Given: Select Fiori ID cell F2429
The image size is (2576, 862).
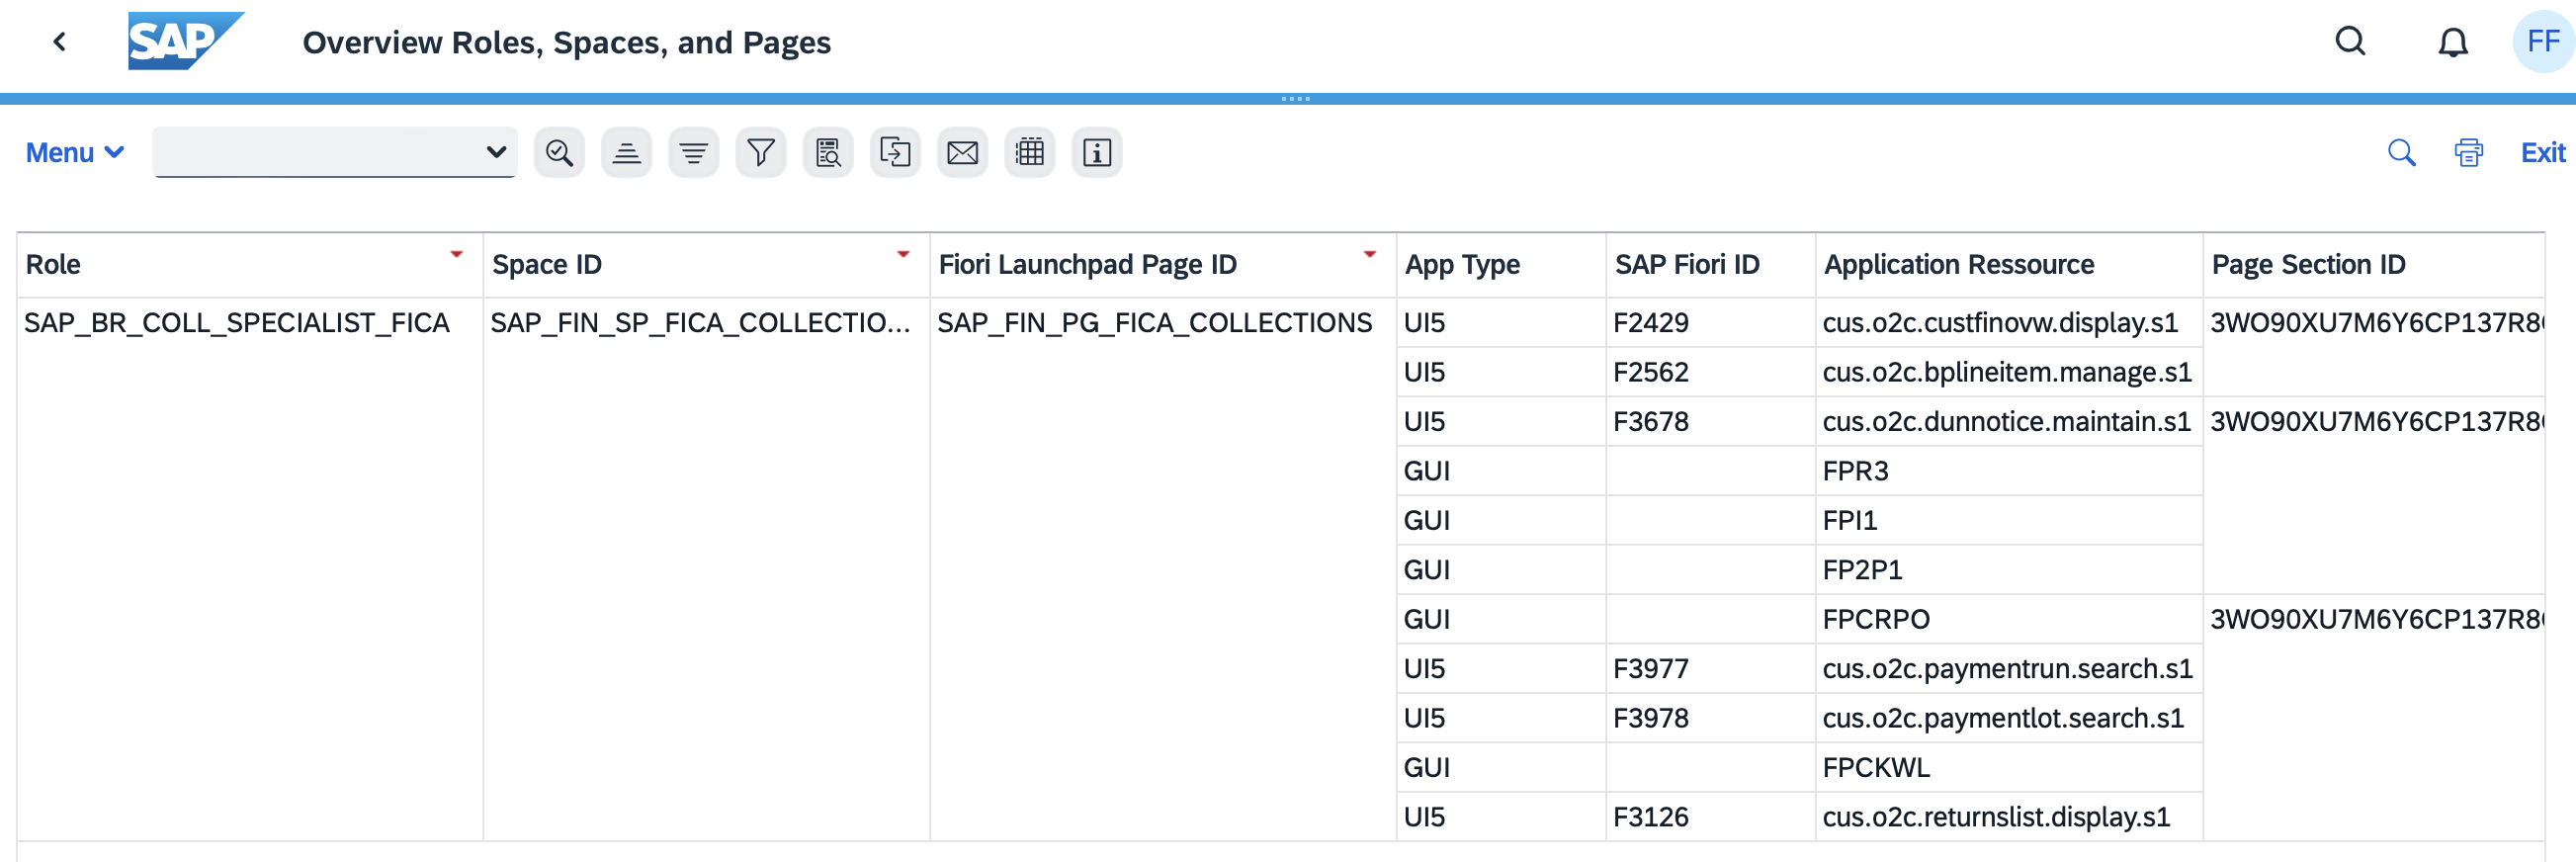Looking at the screenshot, I should click(x=1710, y=323).
